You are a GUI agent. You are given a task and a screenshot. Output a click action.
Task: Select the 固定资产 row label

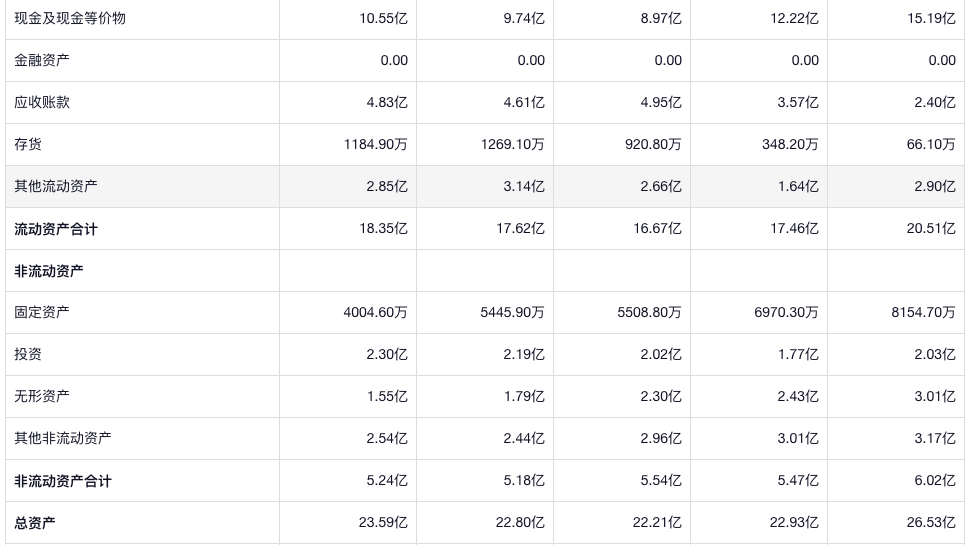pyautogui.click(x=42, y=312)
